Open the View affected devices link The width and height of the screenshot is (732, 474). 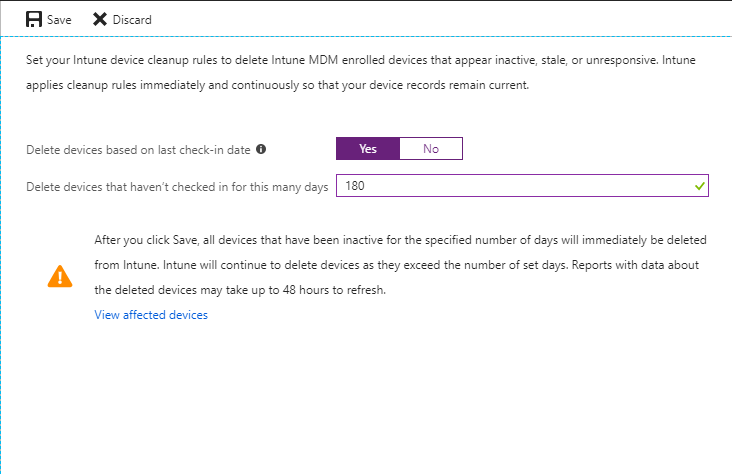pos(151,315)
